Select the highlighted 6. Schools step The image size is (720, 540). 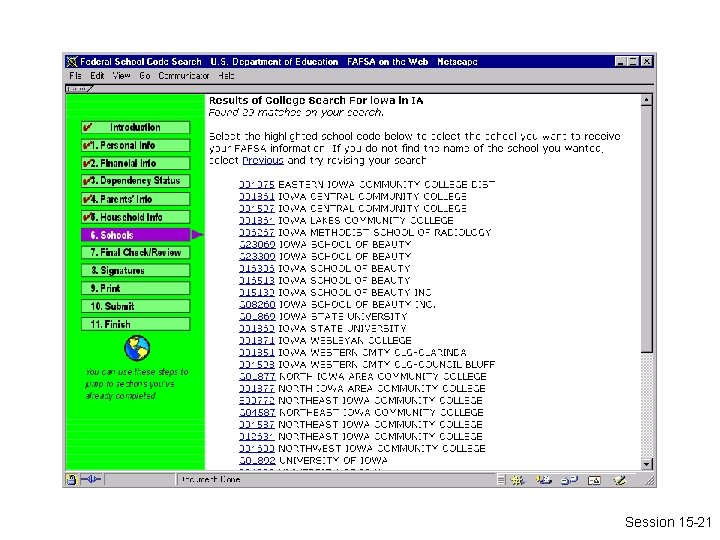[135, 235]
